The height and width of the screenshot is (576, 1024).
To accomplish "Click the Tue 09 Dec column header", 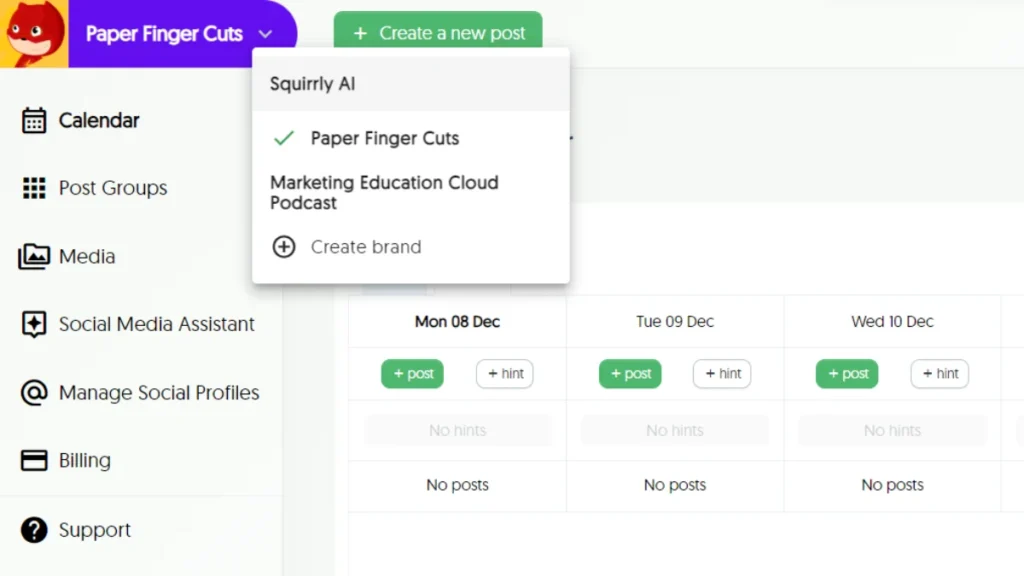I will click(675, 322).
